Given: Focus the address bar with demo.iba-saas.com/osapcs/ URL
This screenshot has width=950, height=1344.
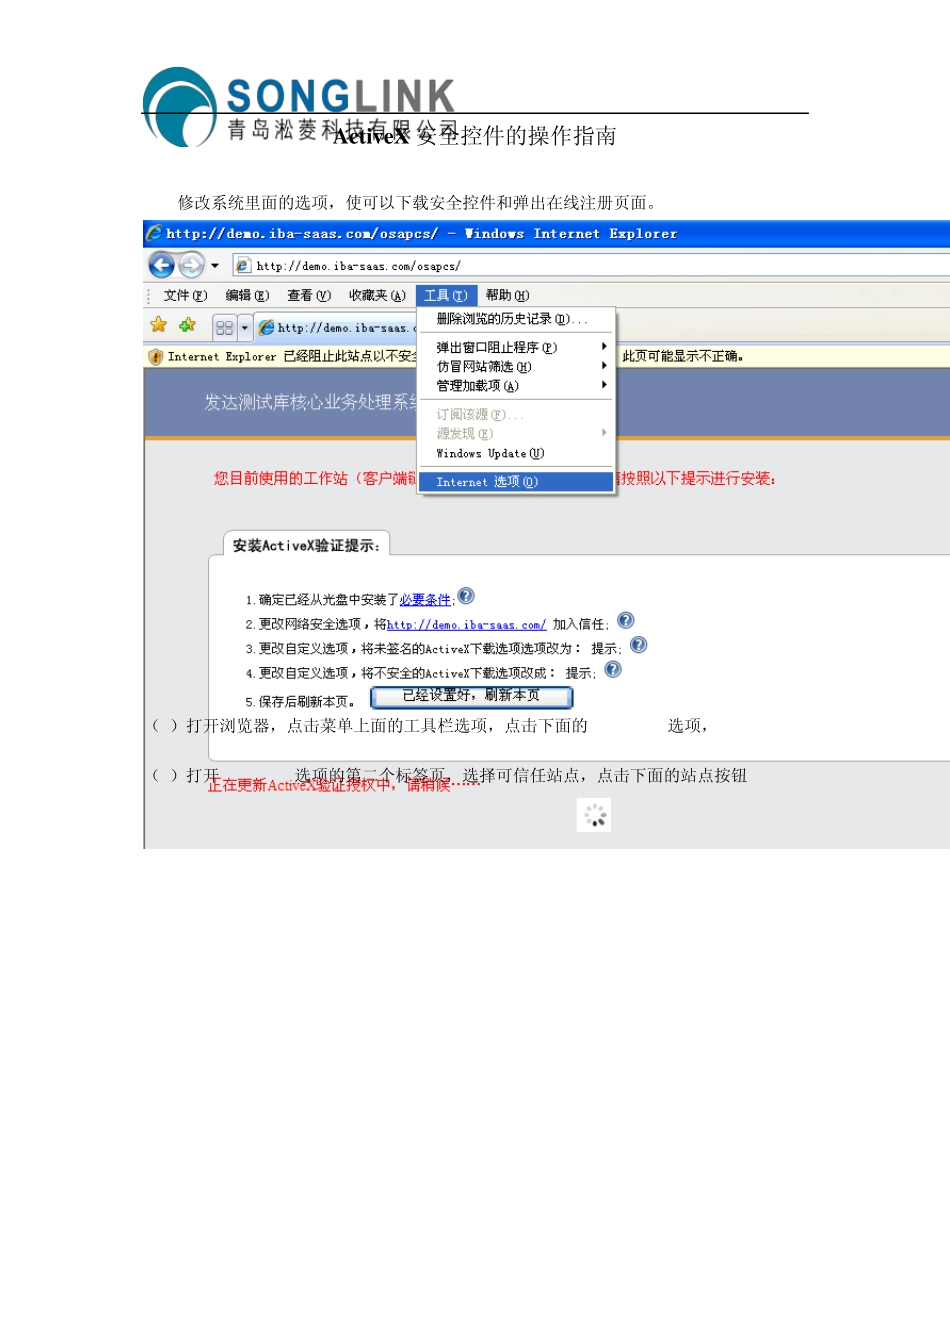Looking at the screenshot, I should pos(592,266).
